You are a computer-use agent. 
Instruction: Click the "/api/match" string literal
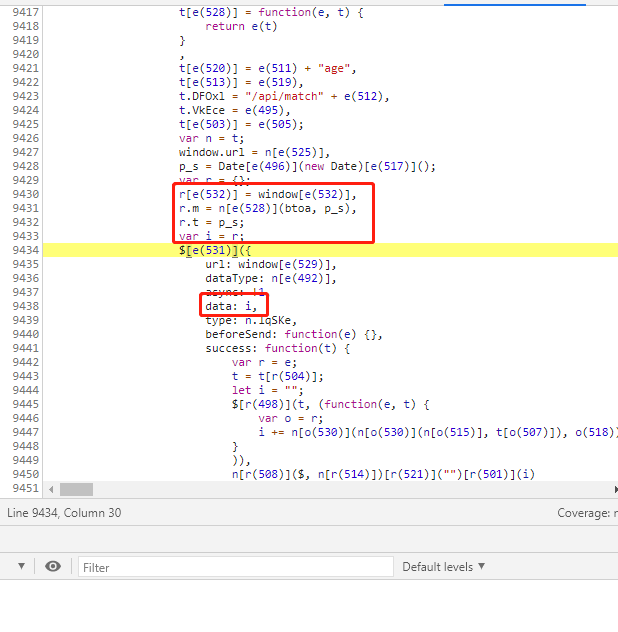pyautogui.click(x=284, y=96)
